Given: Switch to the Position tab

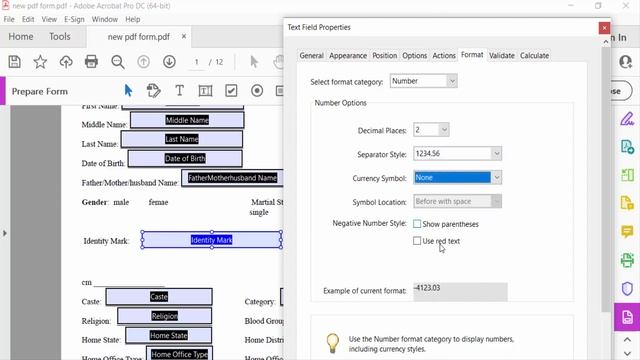Looking at the screenshot, I should [x=384, y=56].
